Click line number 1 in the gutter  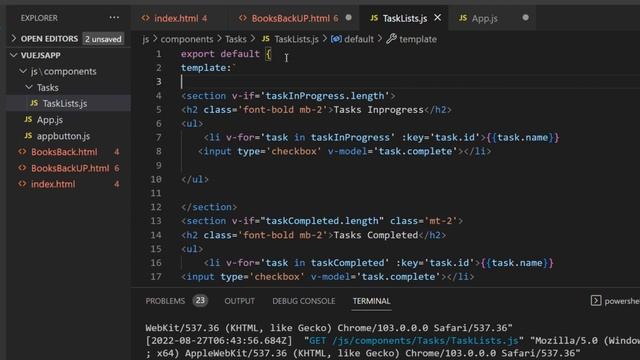[158, 54]
